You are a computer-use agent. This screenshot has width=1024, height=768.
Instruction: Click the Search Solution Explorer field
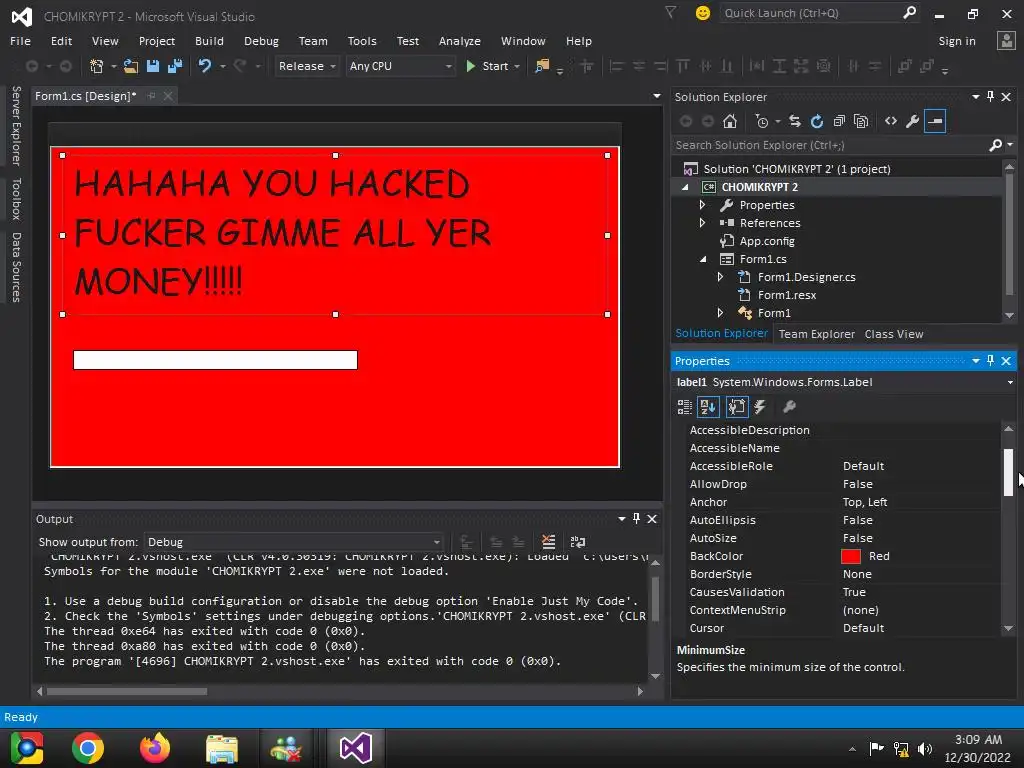tap(829, 145)
